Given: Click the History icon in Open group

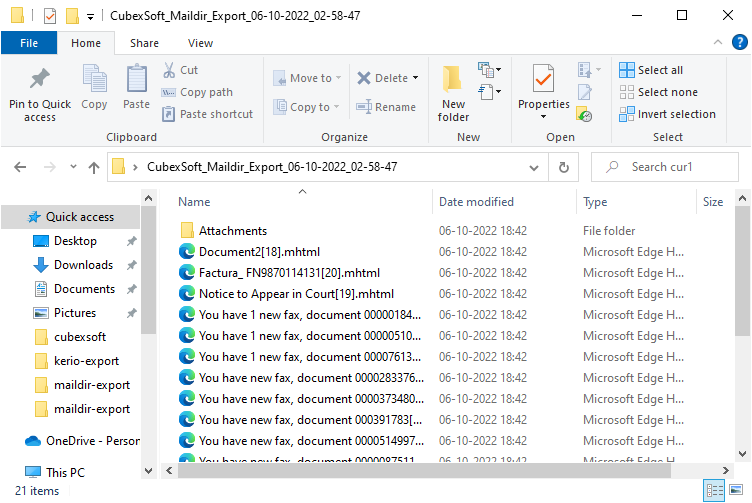Looking at the screenshot, I should coord(584,114).
